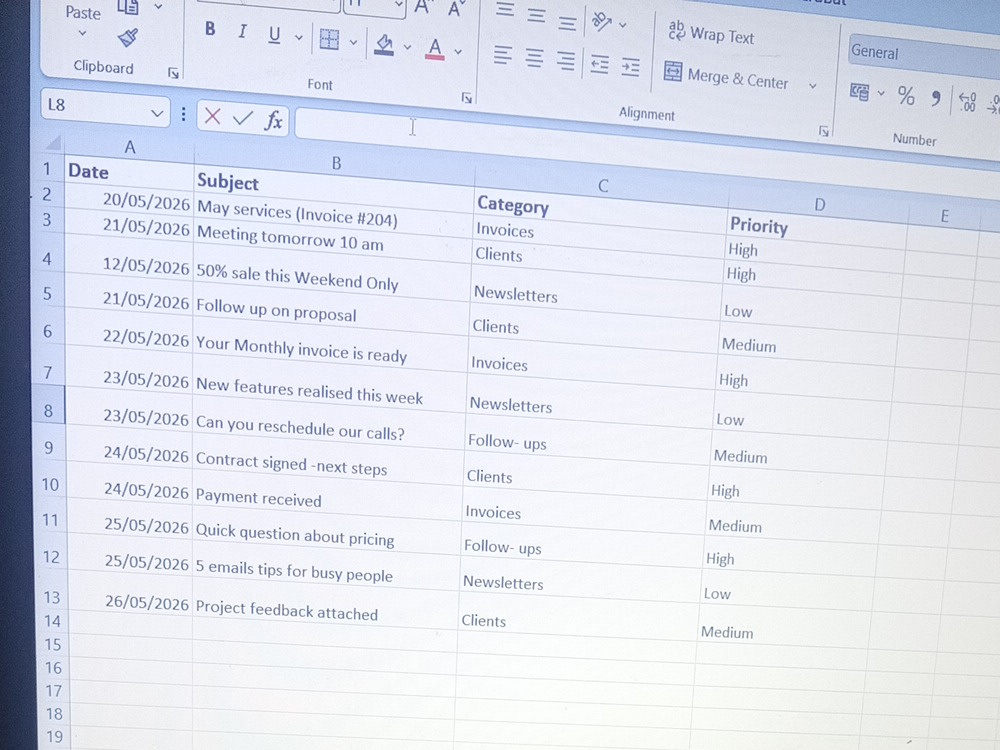
Task: Click the Format Painter brush icon
Action: click(x=128, y=38)
